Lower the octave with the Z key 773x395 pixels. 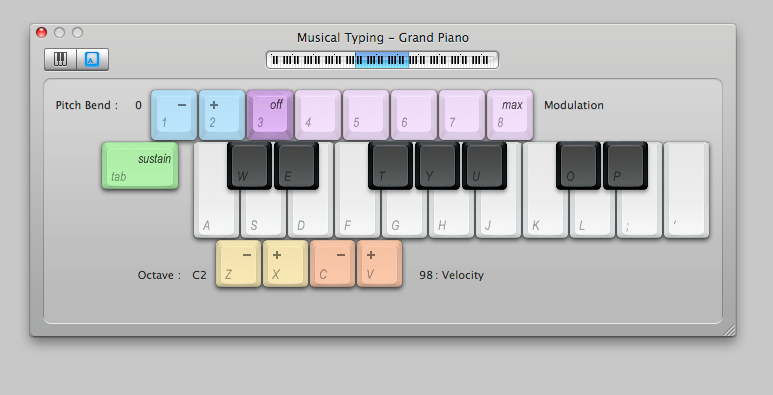tap(239, 263)
